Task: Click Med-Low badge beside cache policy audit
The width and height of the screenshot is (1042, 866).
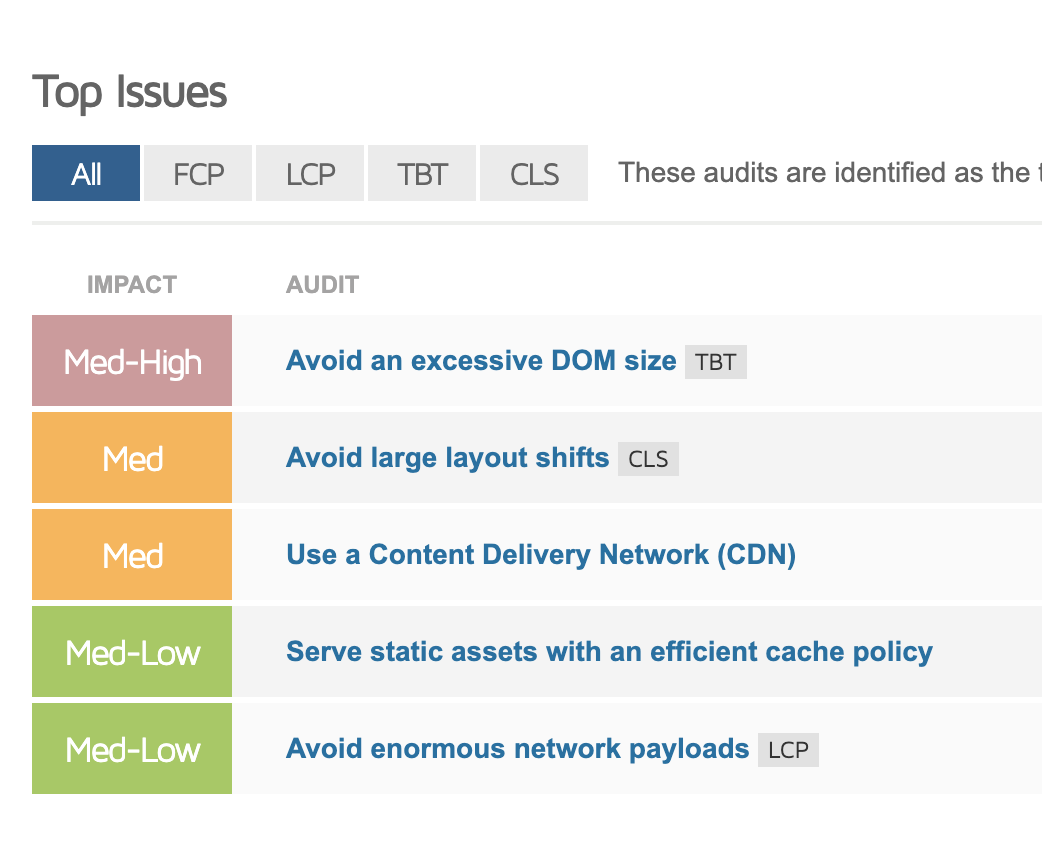Action: [x=132, y=652]
